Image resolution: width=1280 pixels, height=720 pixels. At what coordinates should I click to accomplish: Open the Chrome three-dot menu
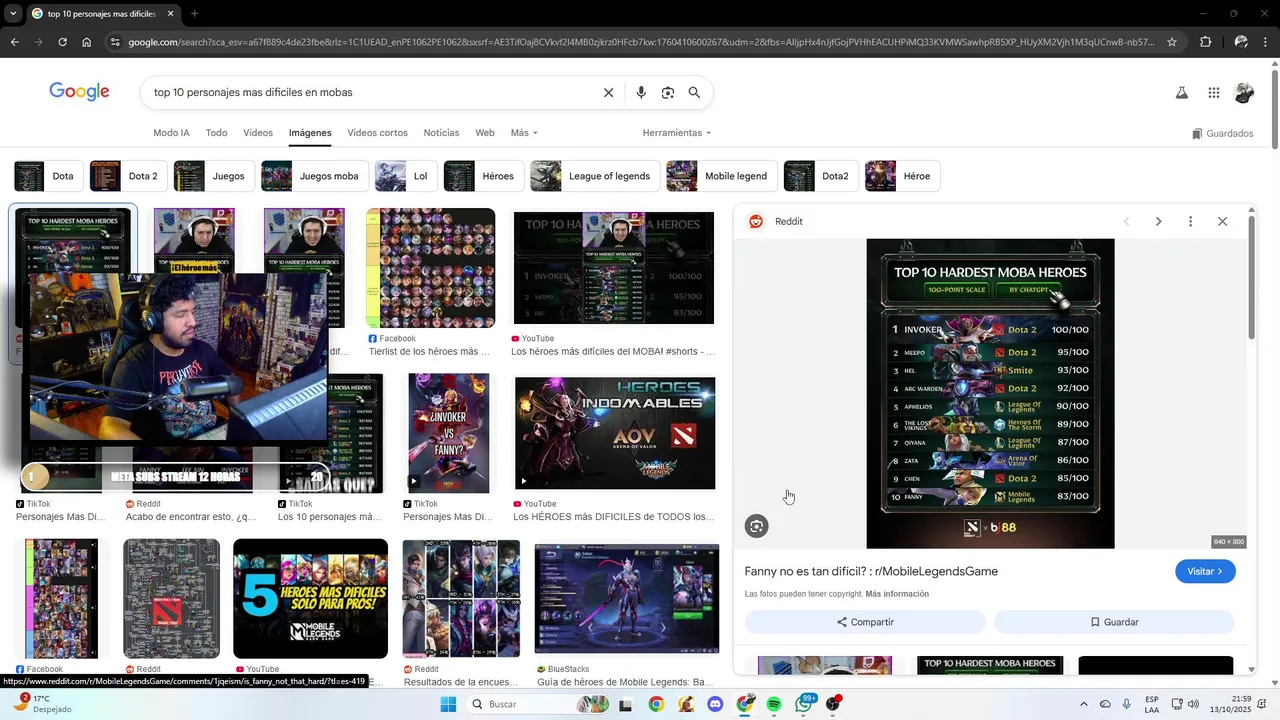pos(1266,42)
